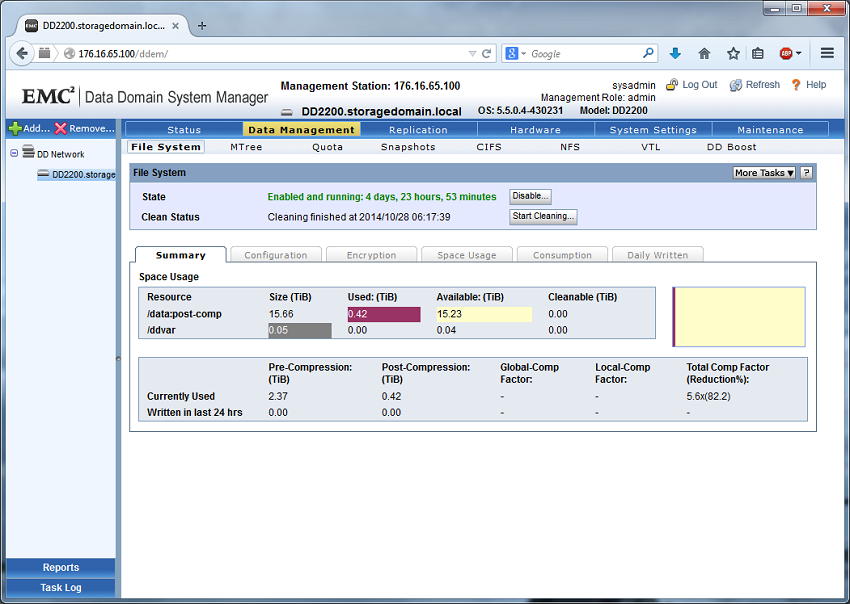Switch to the Maintenance tab
This screenshot has height=604, width=850.
pos(770,130)
